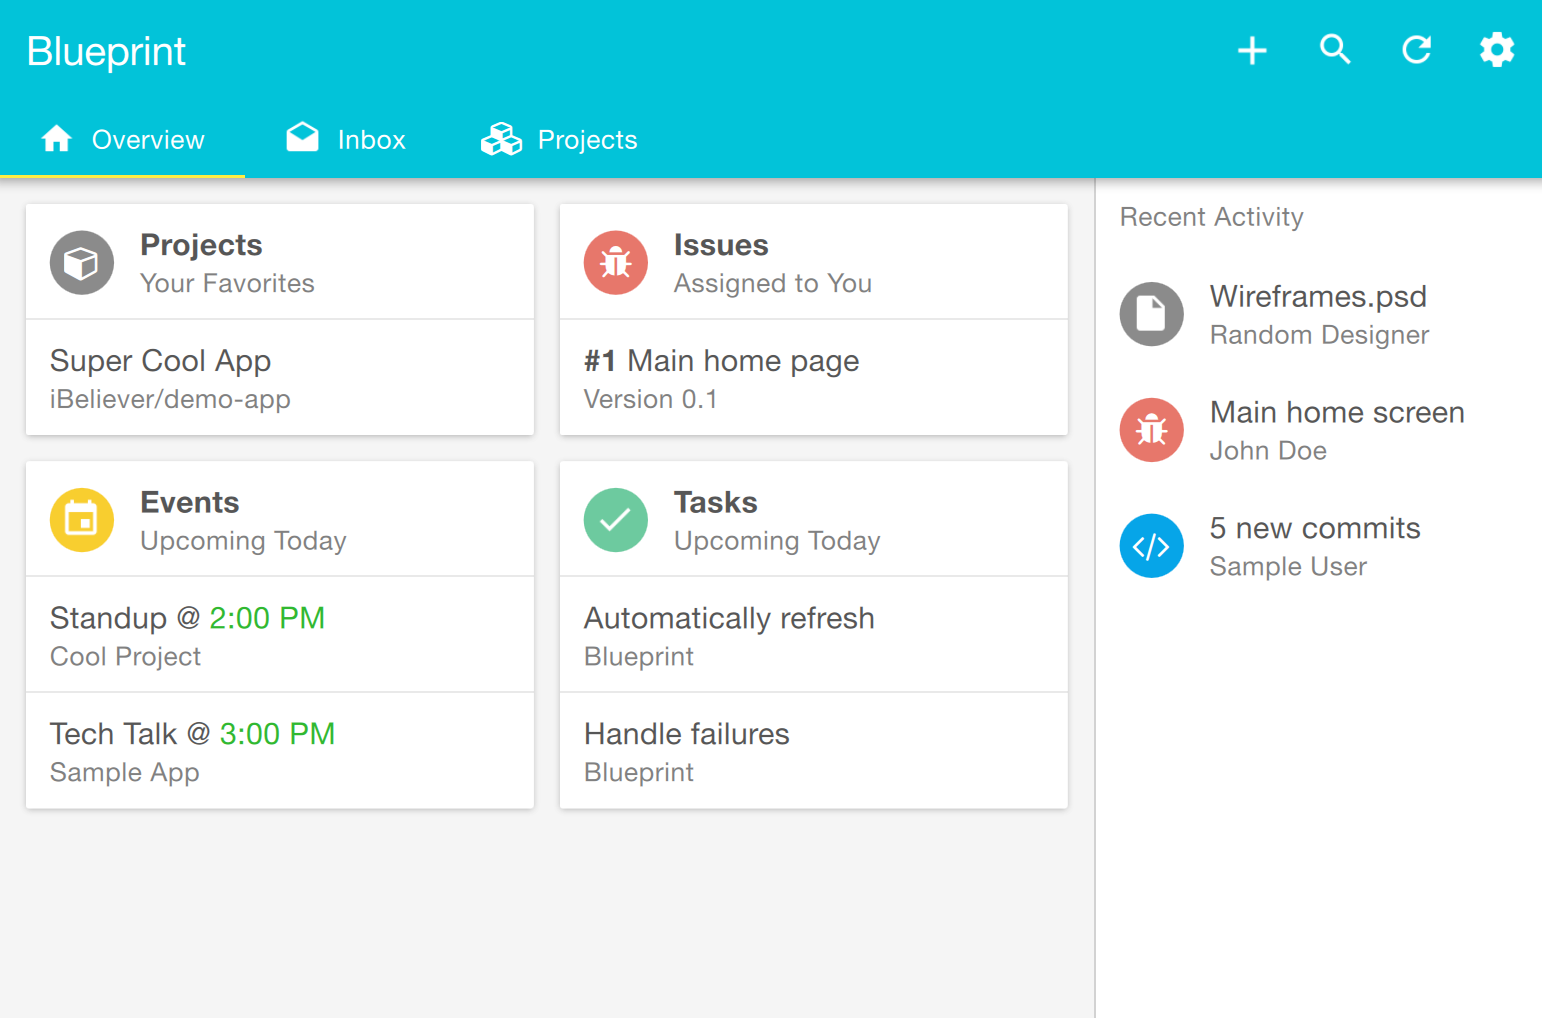Switch to the Inbox tab

point(345,139)
